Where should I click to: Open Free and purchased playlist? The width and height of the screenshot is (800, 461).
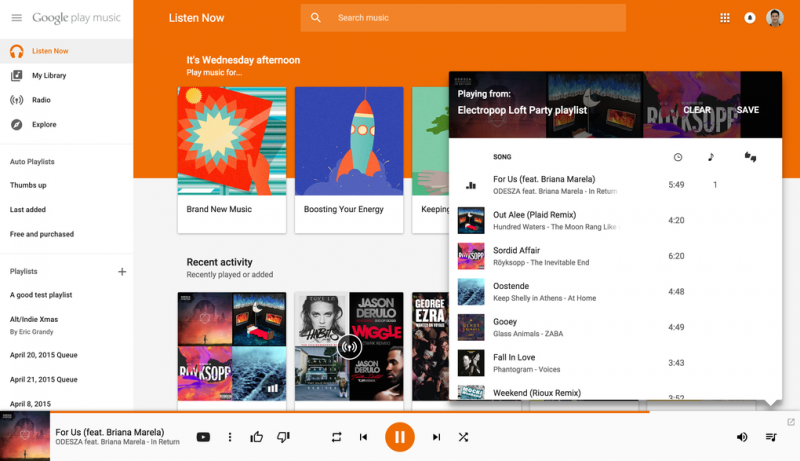click(x=42, y=234)
